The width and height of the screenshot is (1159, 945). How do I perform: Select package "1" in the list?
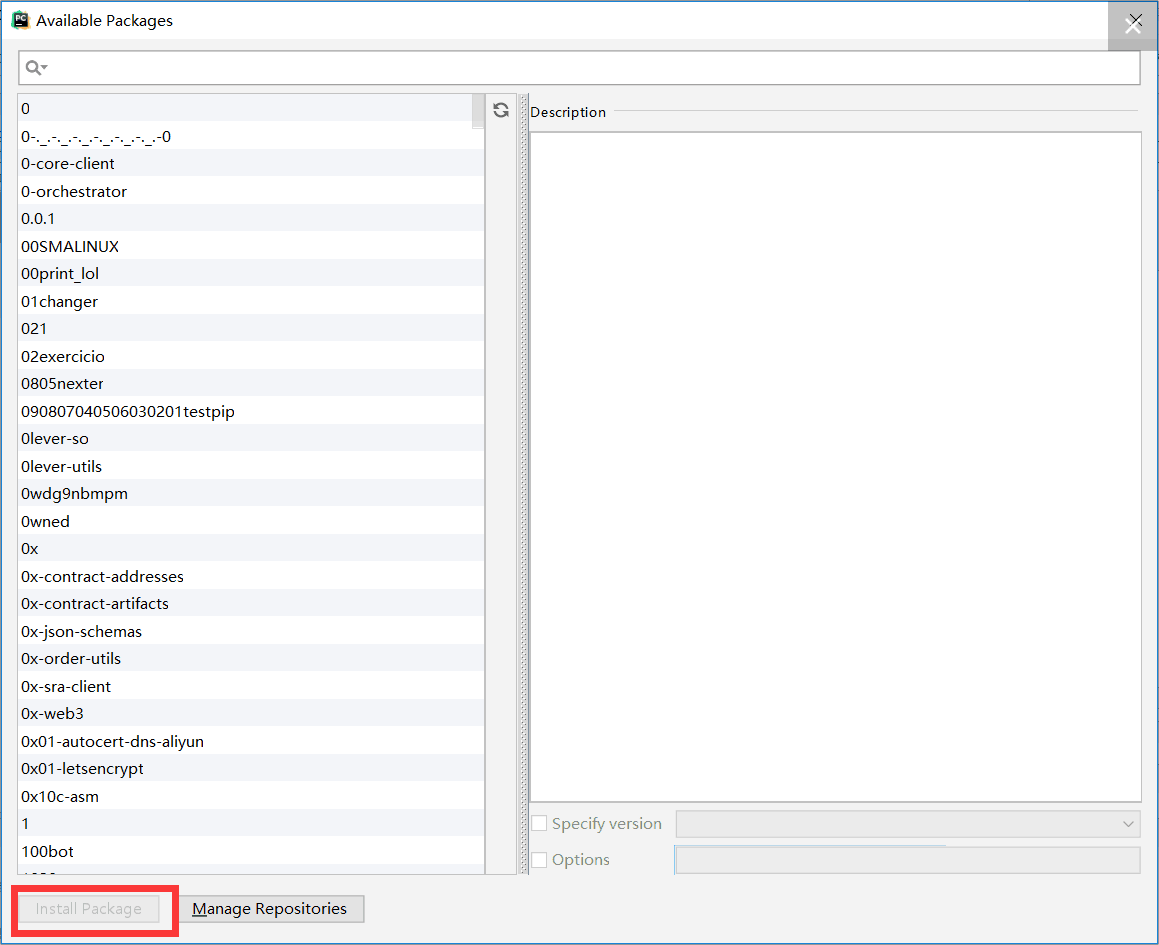point(251,824)
